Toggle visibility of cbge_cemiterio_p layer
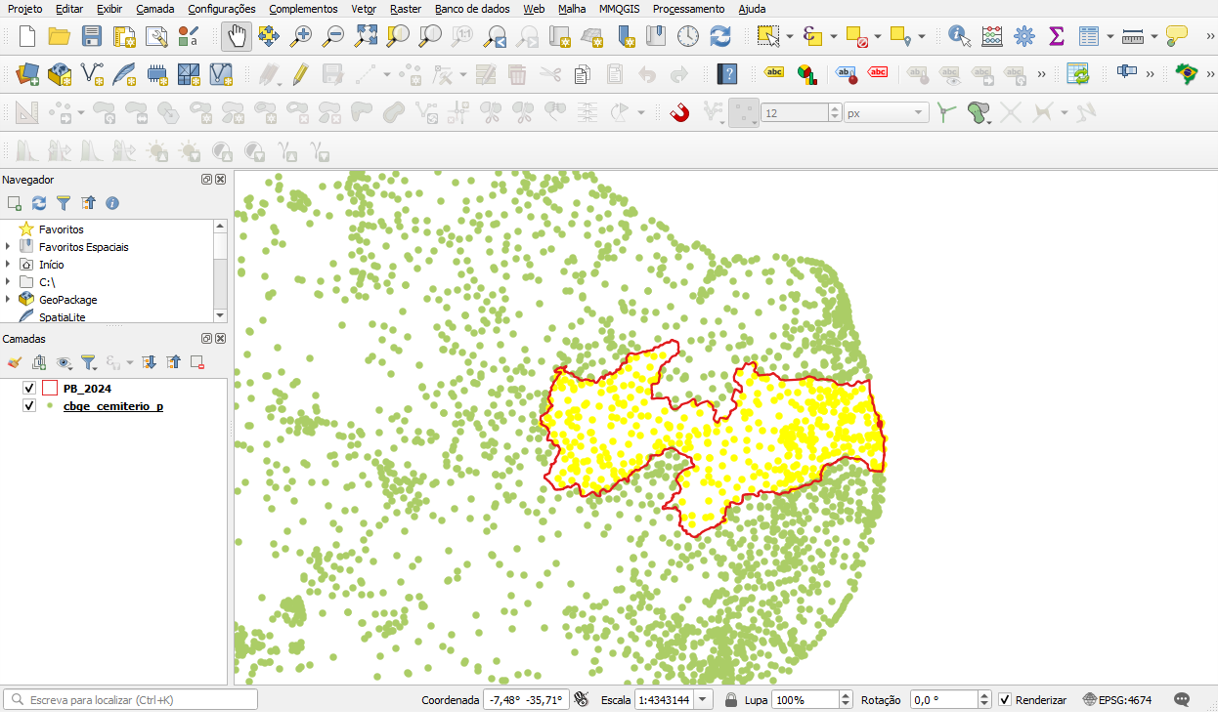1218x712 pixels. (29, 406)
